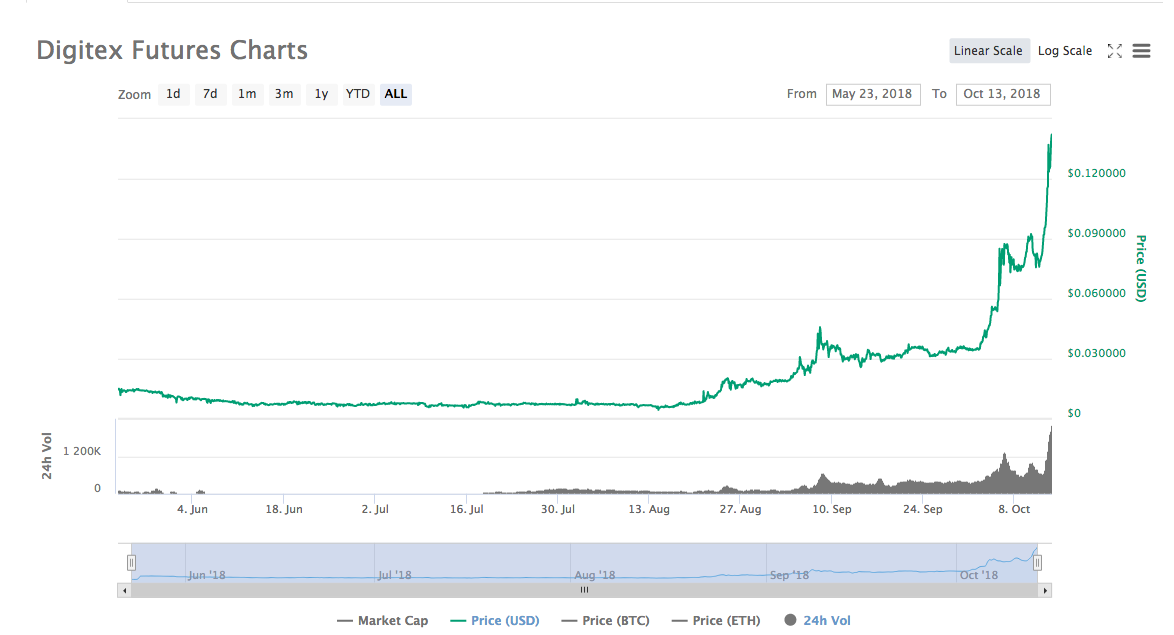The height and width of the screenshot is (635, 1174).
Task: Click the Price (USD) axis title
Action: point(1141,268)
